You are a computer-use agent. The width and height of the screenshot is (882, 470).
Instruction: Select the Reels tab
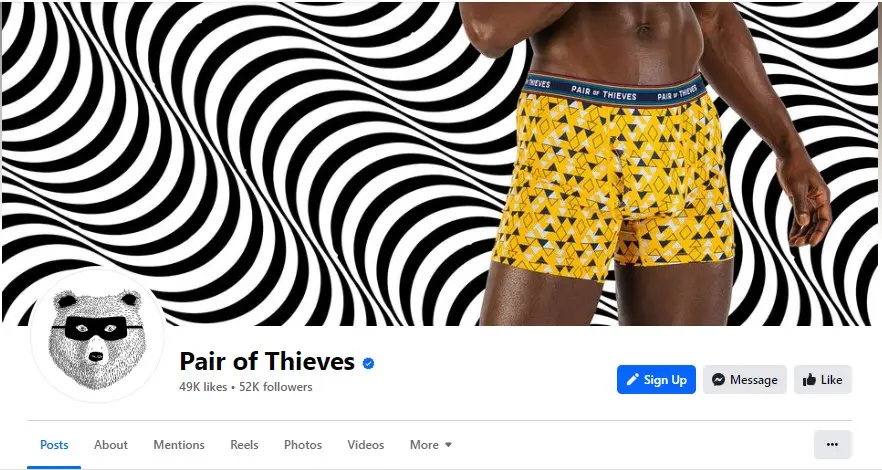(244, 445)
